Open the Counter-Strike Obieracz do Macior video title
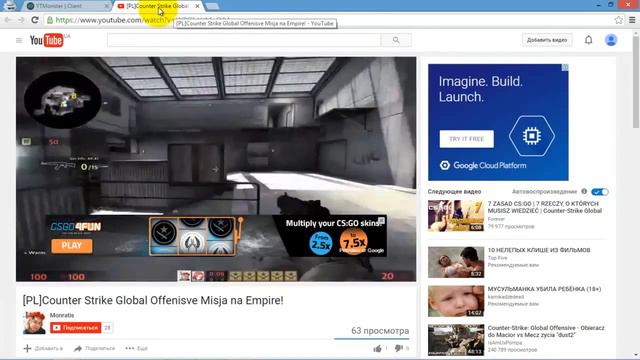This screenshot has width=640, height=360. (546, 331)
